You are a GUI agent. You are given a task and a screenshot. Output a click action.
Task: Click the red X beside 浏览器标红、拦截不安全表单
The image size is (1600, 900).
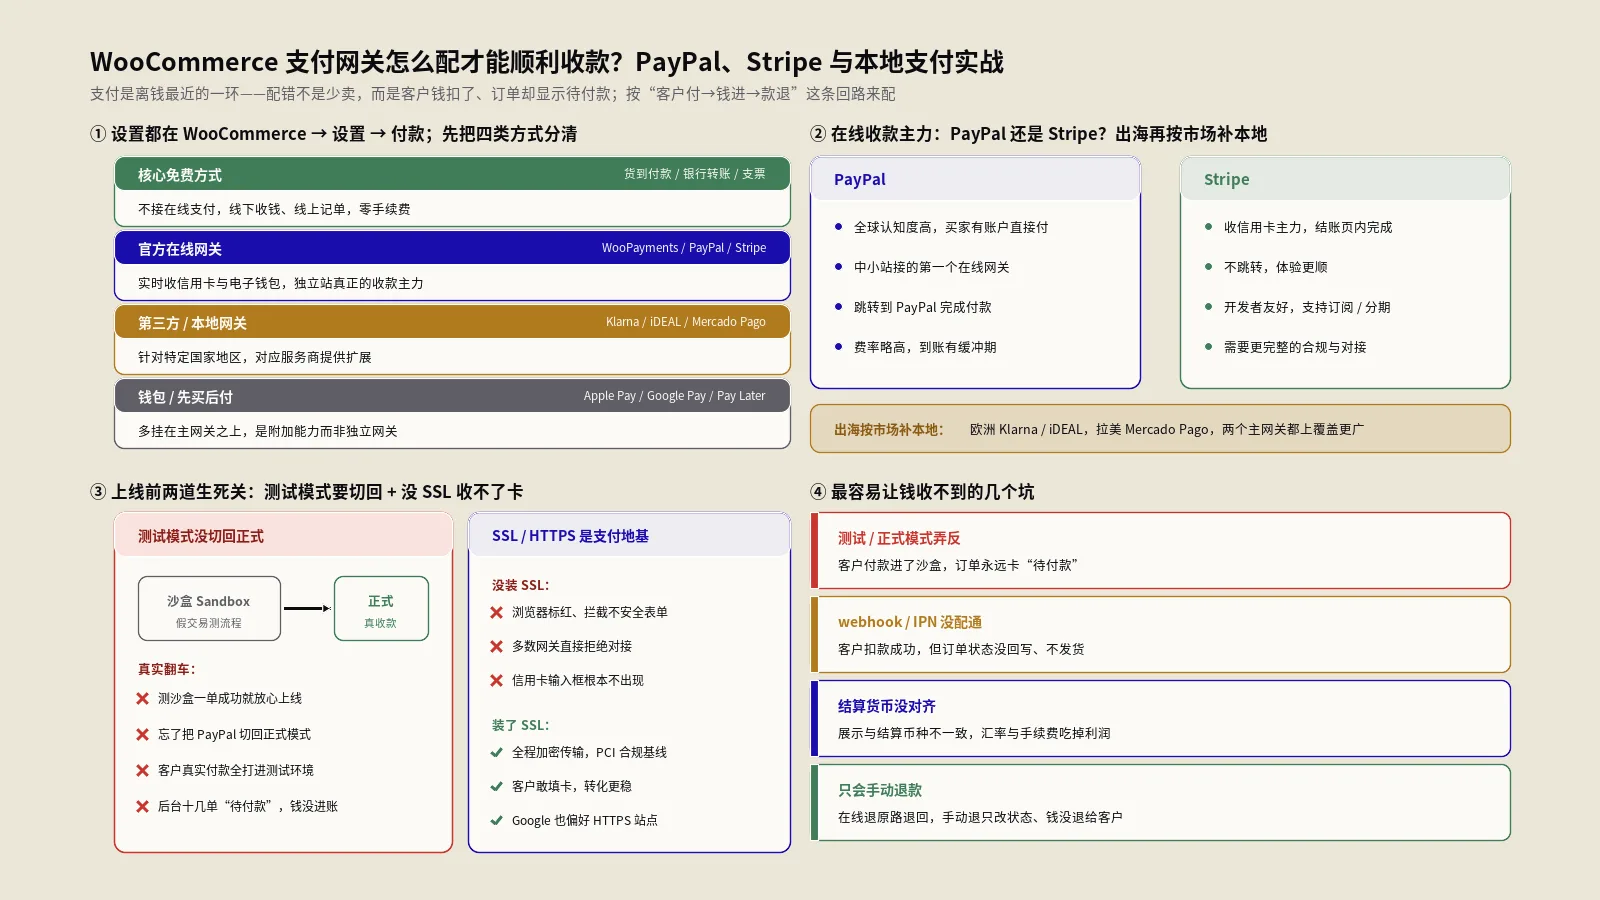click(x=496, y=613)
